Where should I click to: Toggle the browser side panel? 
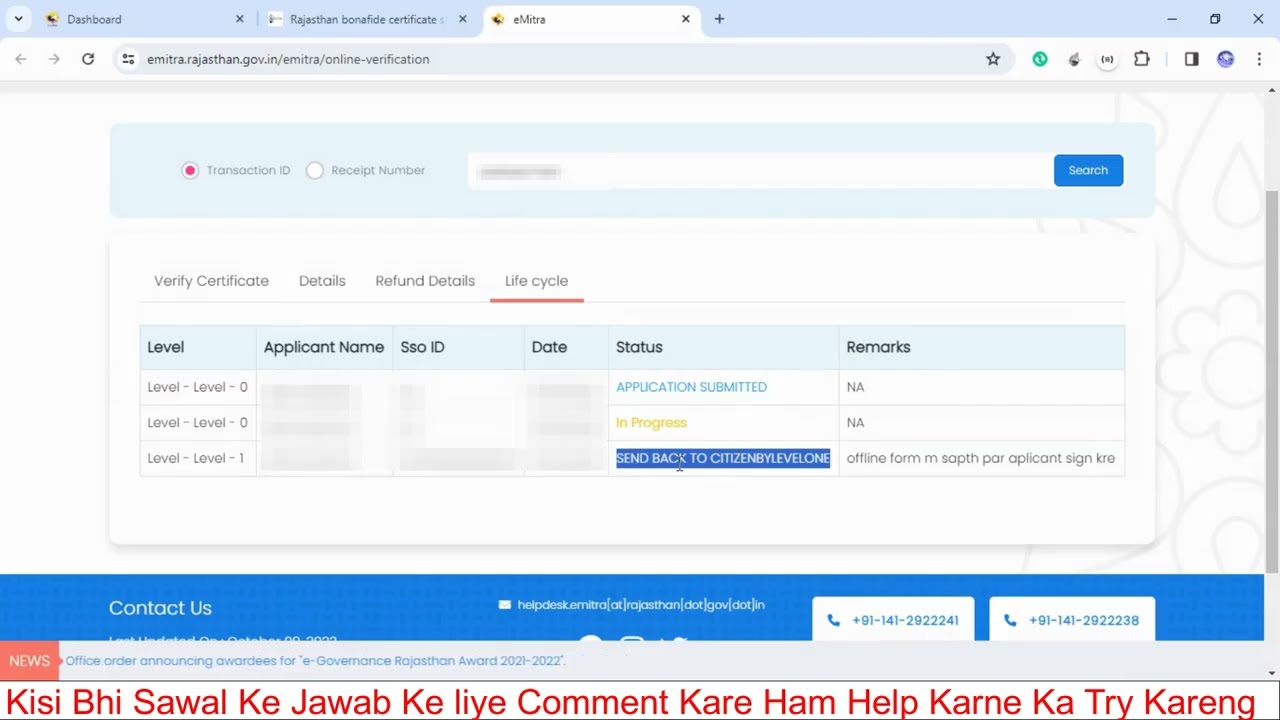coord(1191,59)
